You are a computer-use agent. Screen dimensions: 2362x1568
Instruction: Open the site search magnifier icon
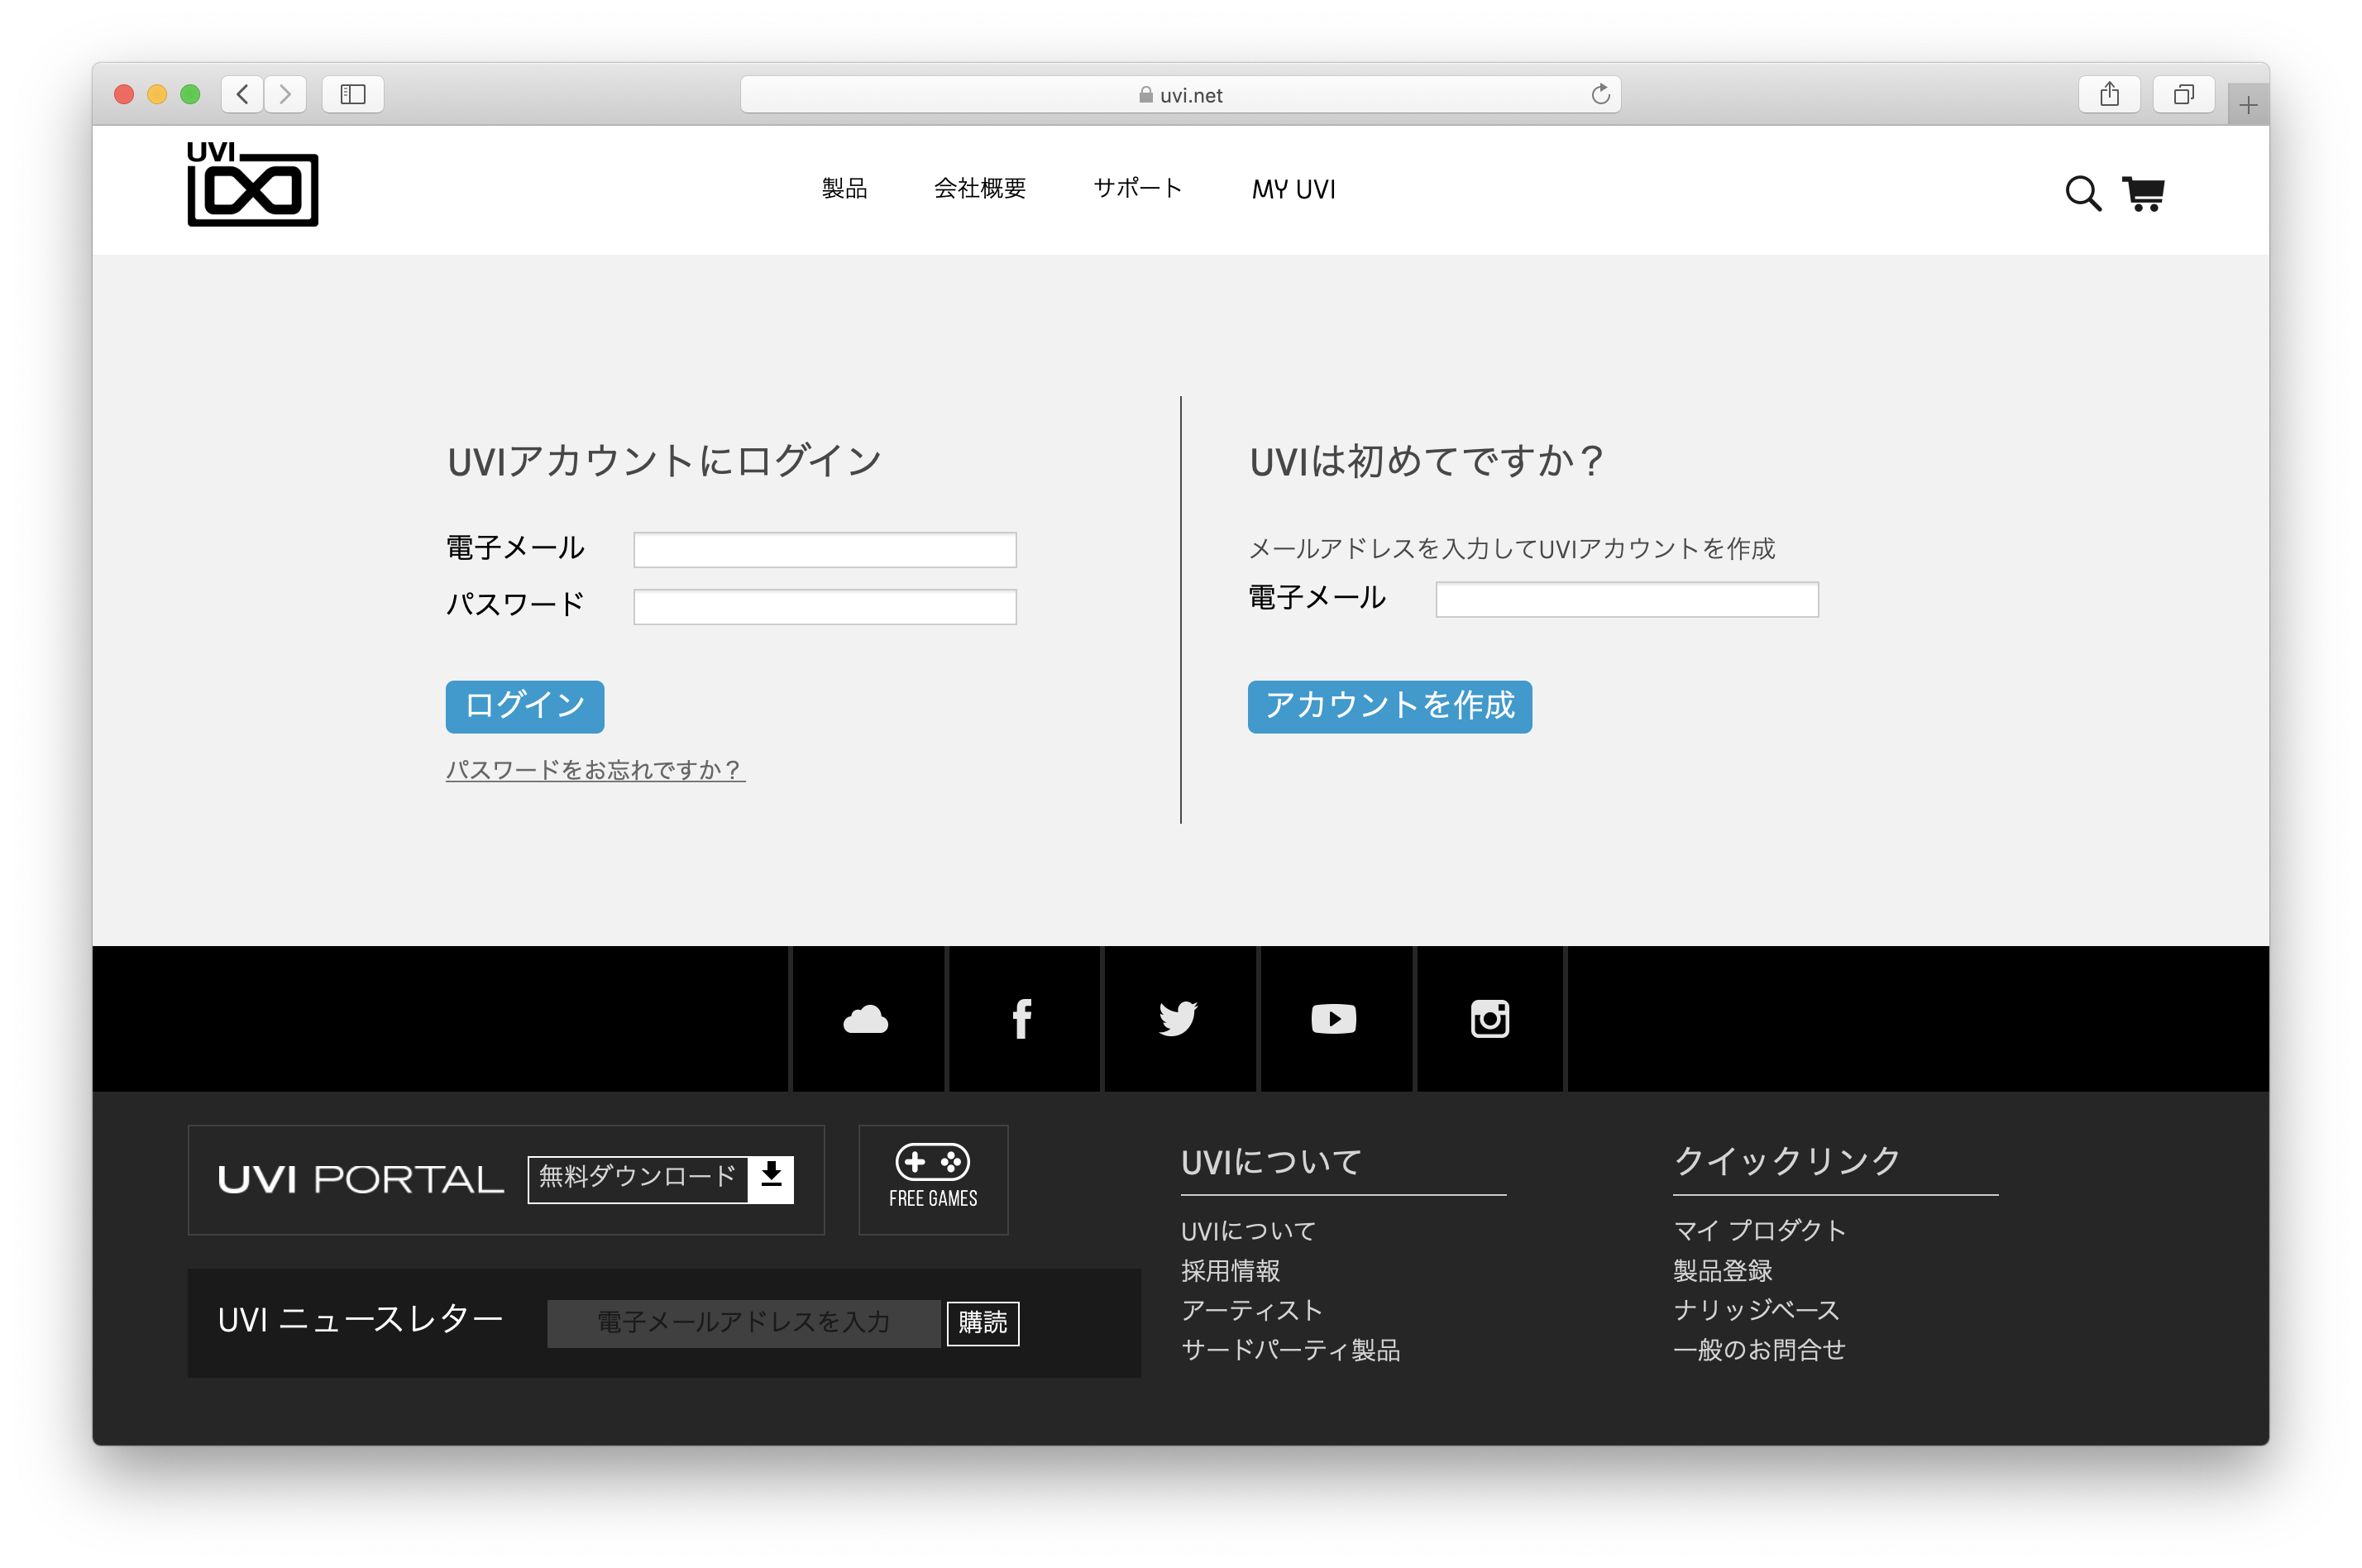point(2082,193)
